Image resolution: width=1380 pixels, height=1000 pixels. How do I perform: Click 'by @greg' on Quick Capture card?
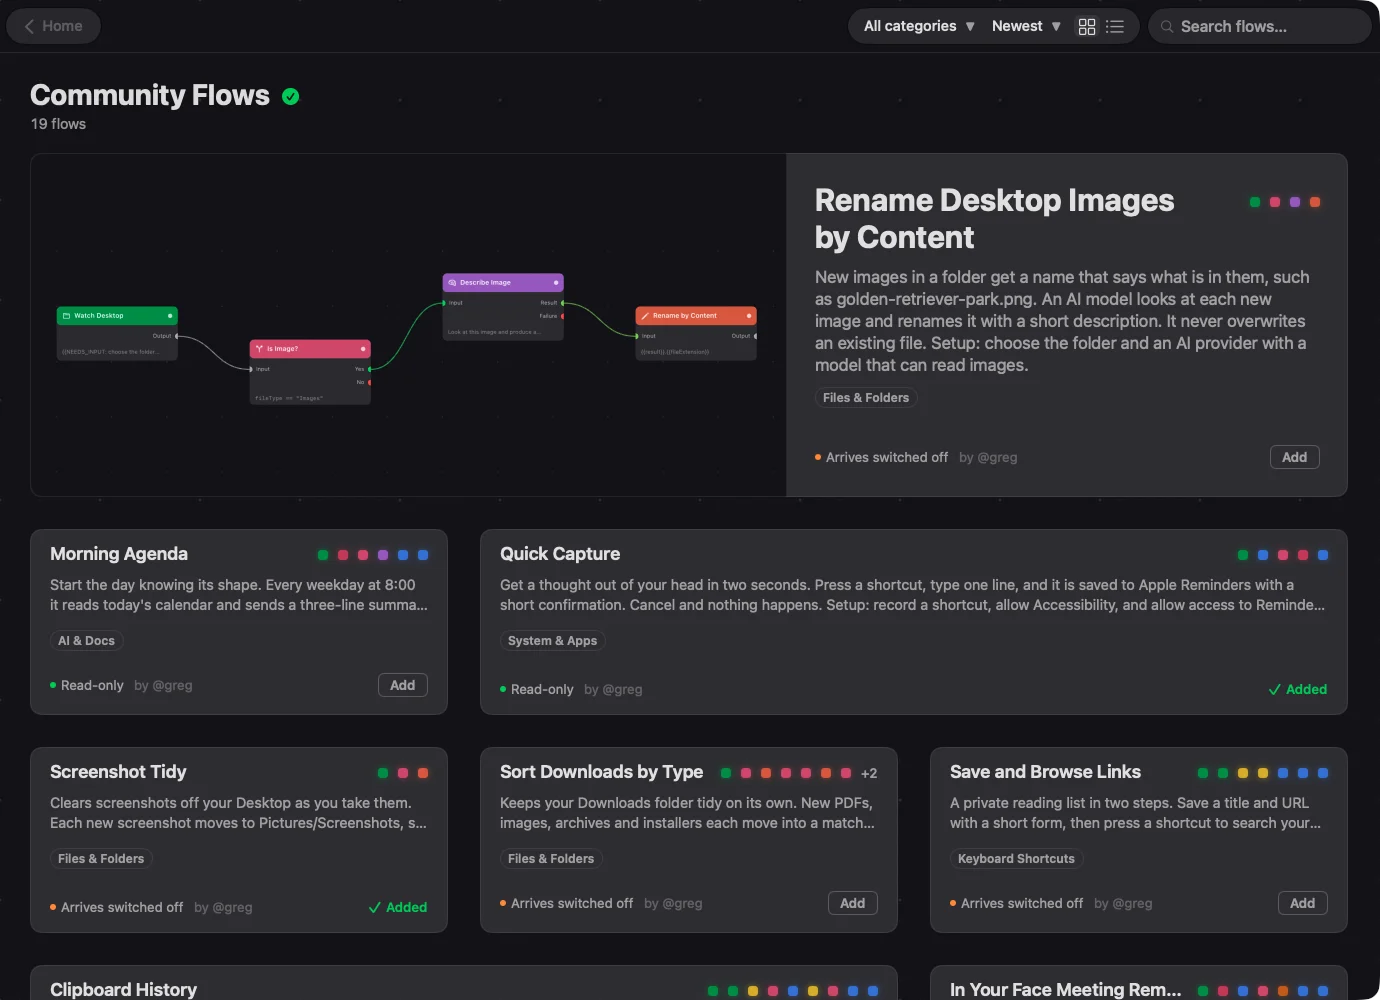coord(613,689)
